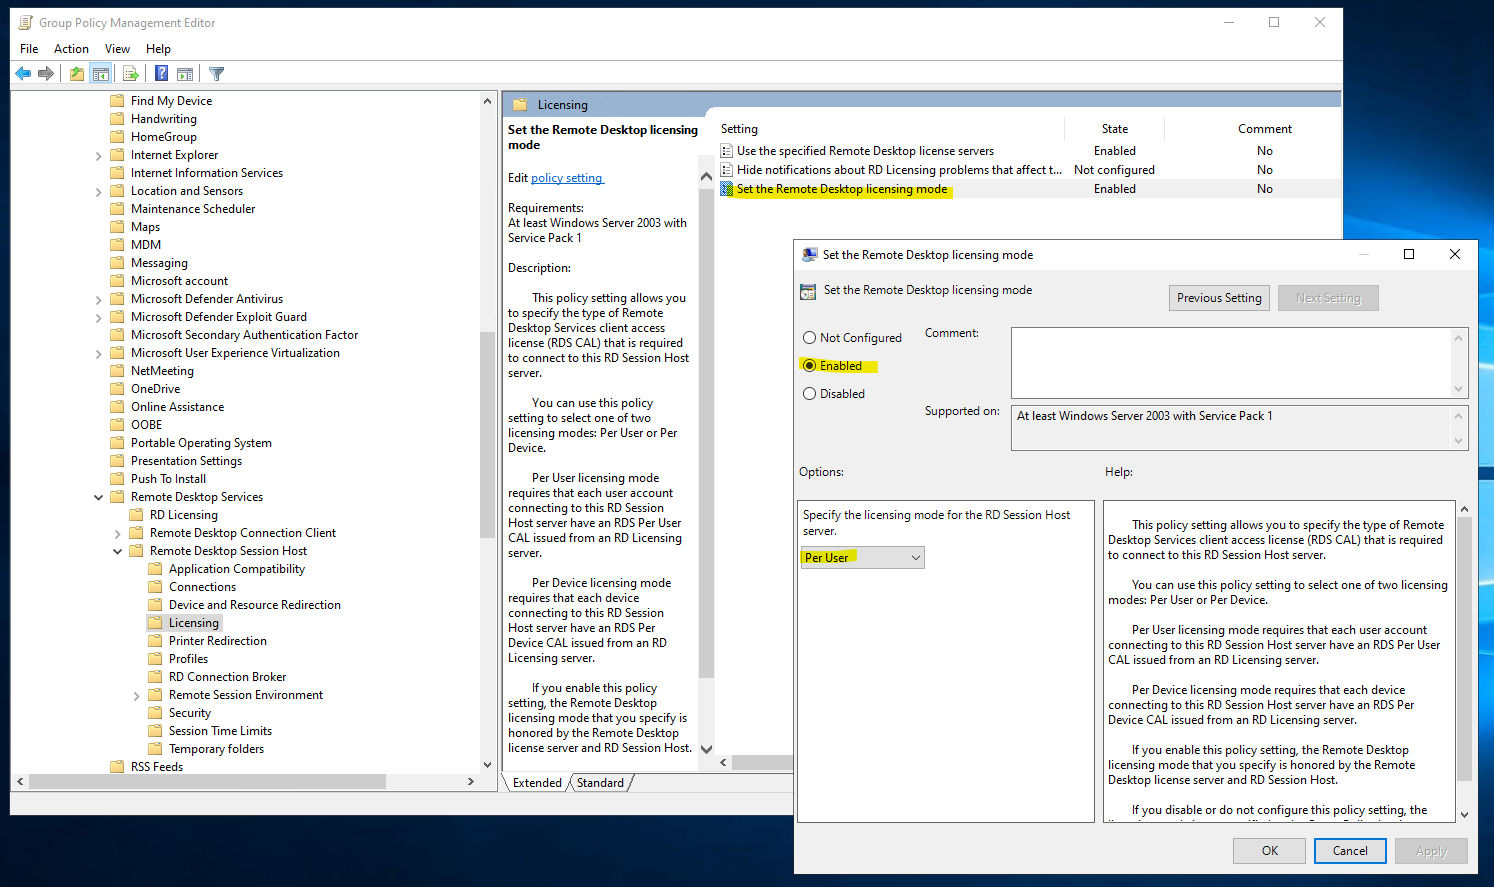This screenshot has height=887, width=1494.
Task: Select 'Use the specified Remote Desktop license servers' row
Action: pos(1028,151)
